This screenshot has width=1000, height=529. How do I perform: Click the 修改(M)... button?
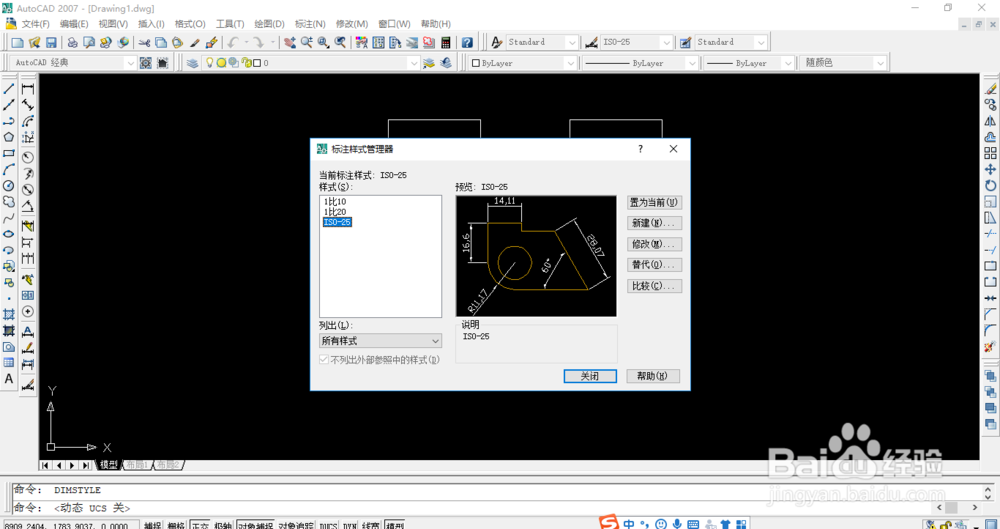pos(654,244)
